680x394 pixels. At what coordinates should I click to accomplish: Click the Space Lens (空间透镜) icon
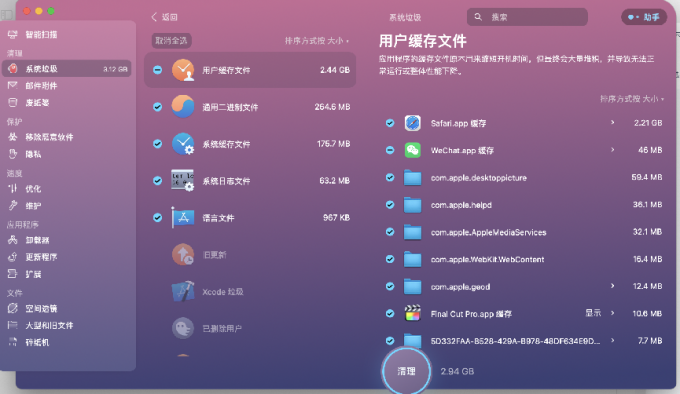(x=13, y=308)
